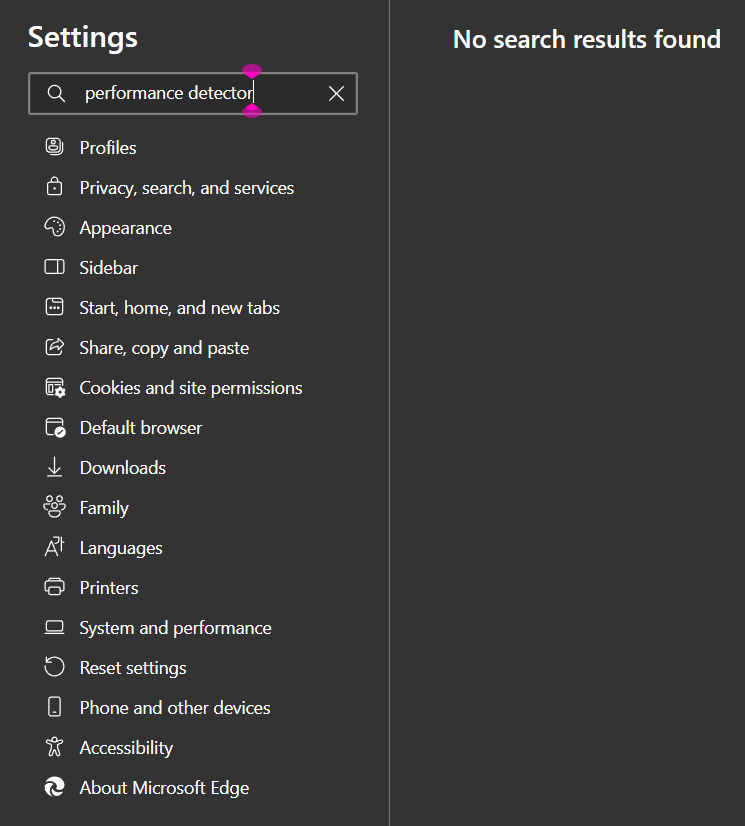Click the Settings heading text
This screenshot has height=826, width=745.
pos(83,38)
